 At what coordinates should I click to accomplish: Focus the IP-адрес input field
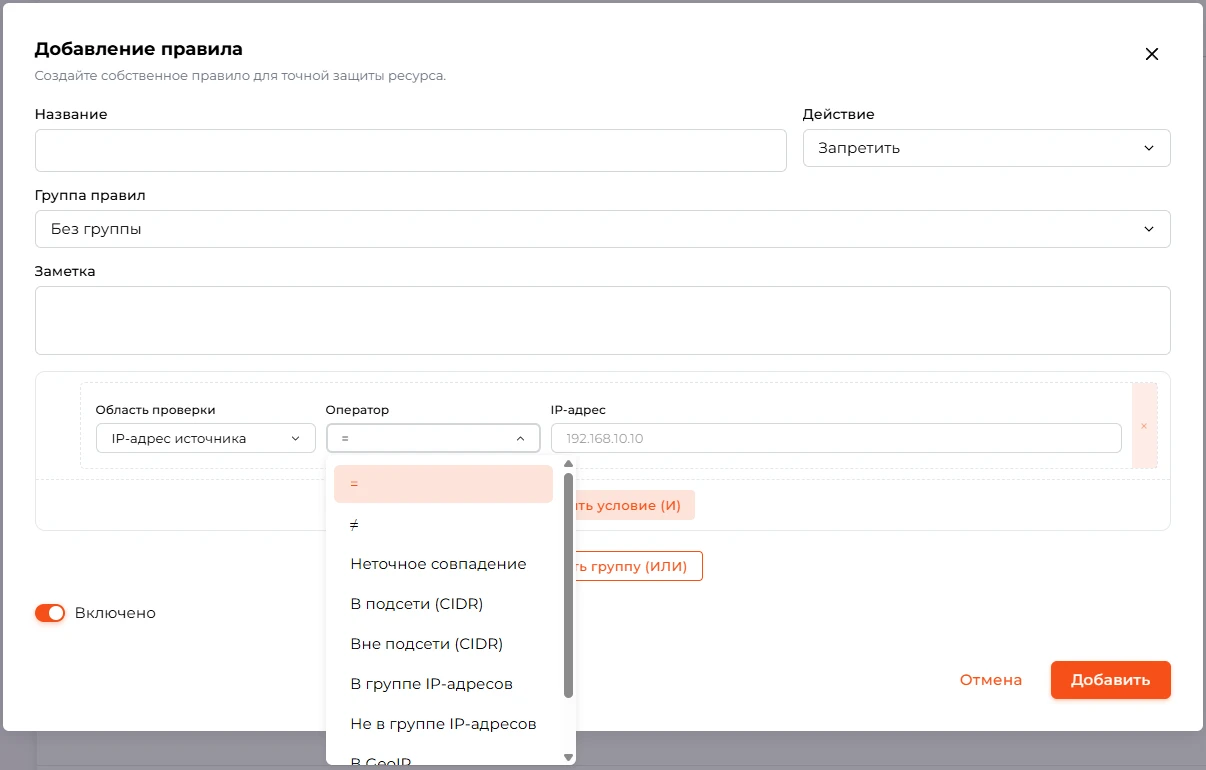836,438
